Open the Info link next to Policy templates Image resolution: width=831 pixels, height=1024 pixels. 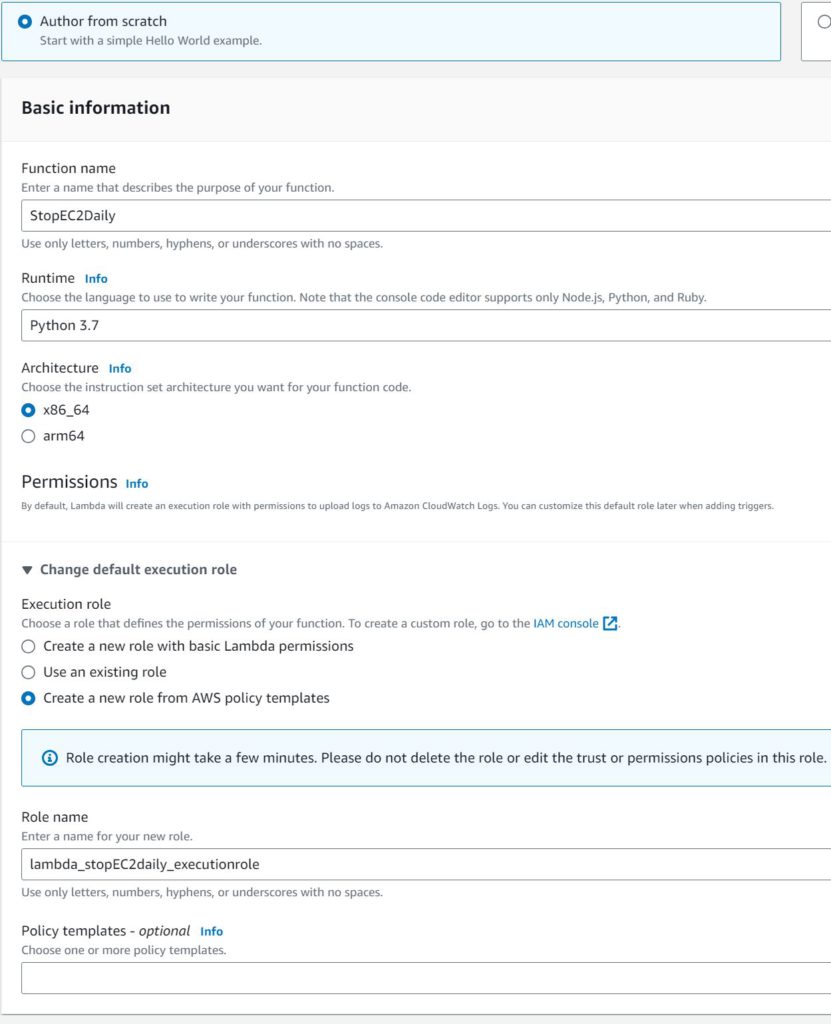(x=212, y=931)
